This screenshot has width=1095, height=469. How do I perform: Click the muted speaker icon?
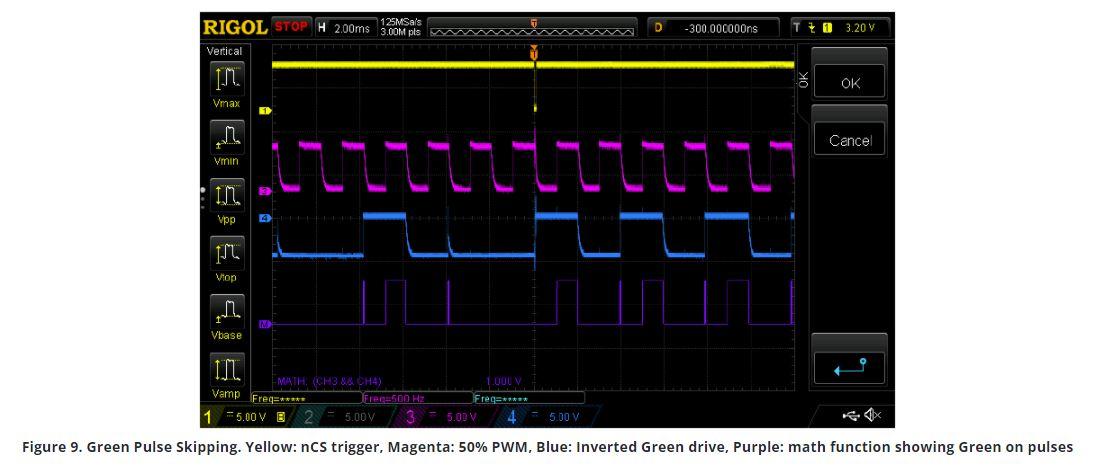pos(873,416)
